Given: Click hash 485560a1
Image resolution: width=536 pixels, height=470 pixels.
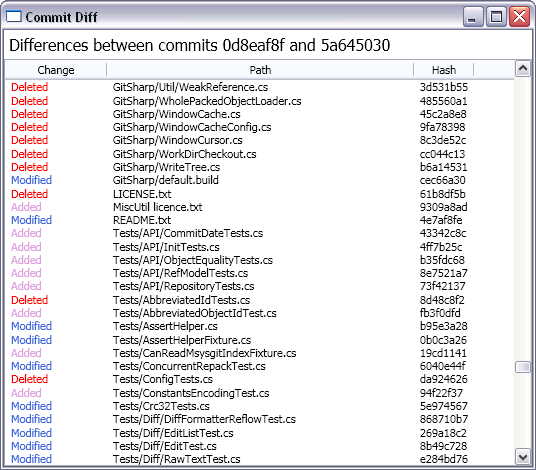Looking at the screenshot, I should click(443, 101).
